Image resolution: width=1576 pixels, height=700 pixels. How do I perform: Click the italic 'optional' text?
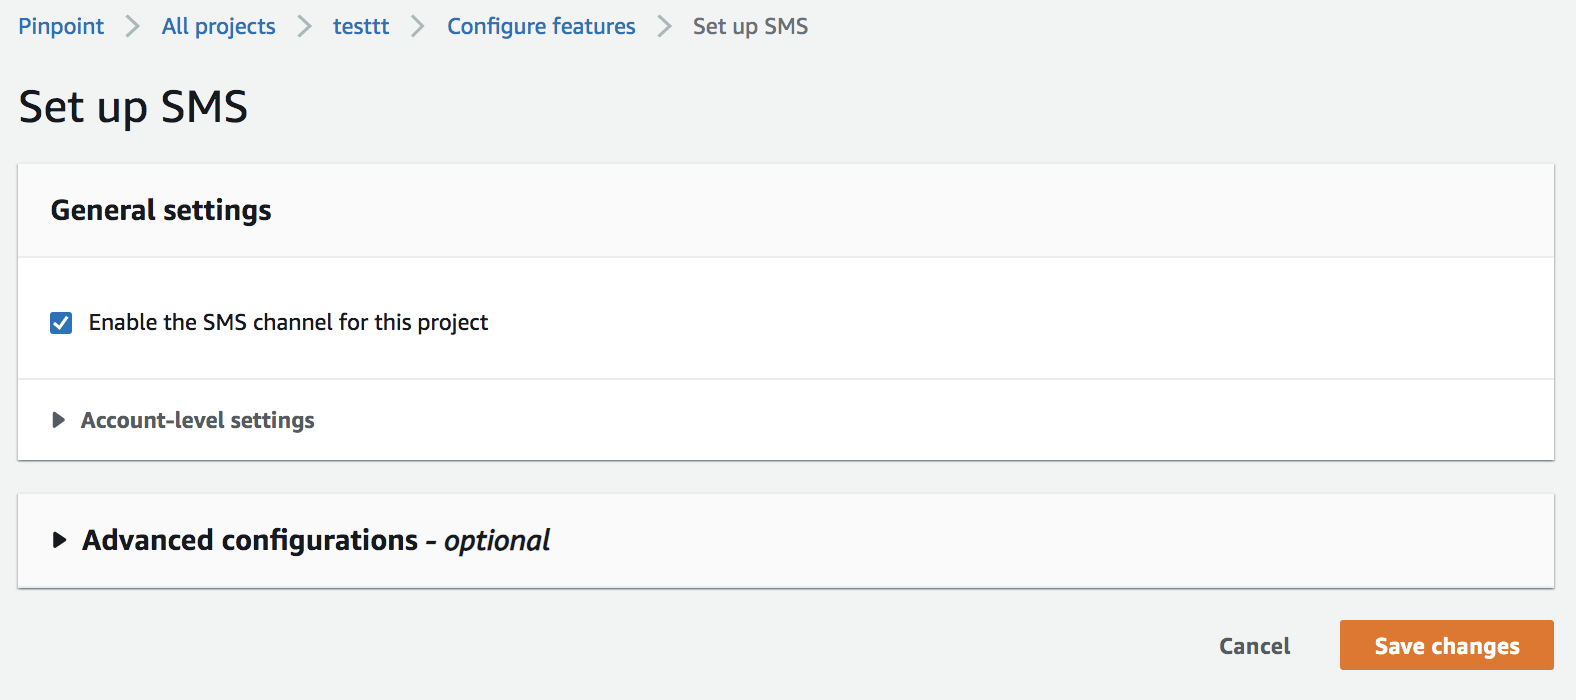click(x=497, y=541)
